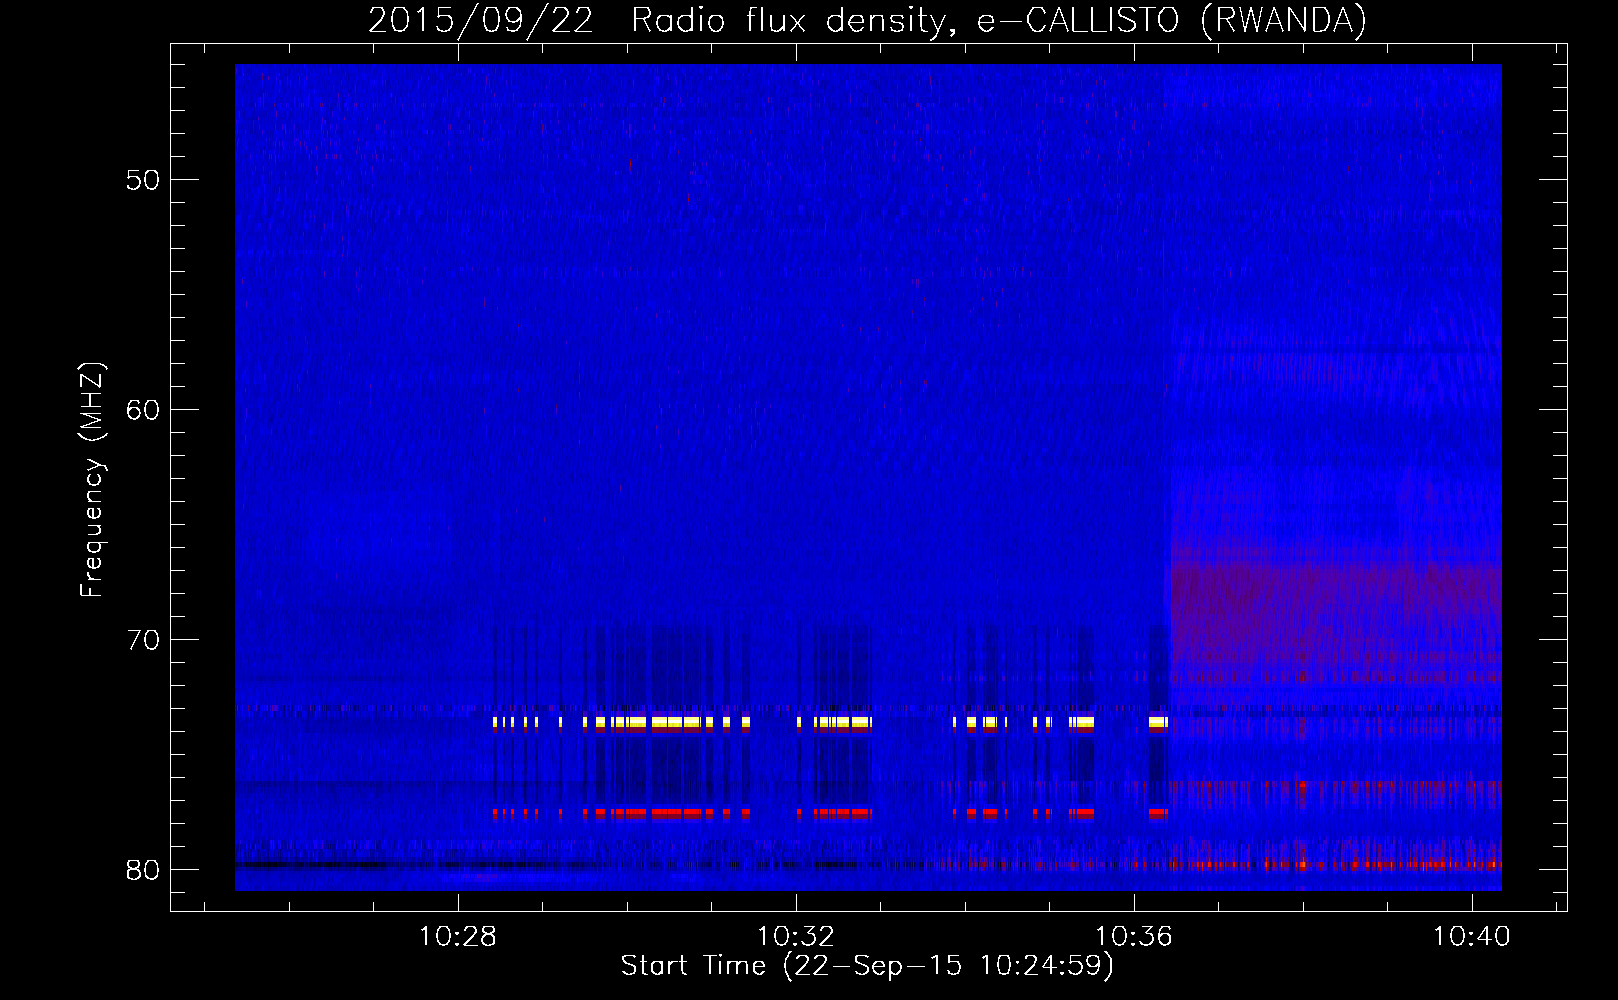Click the time tick label '10:28'

(458, 937)
